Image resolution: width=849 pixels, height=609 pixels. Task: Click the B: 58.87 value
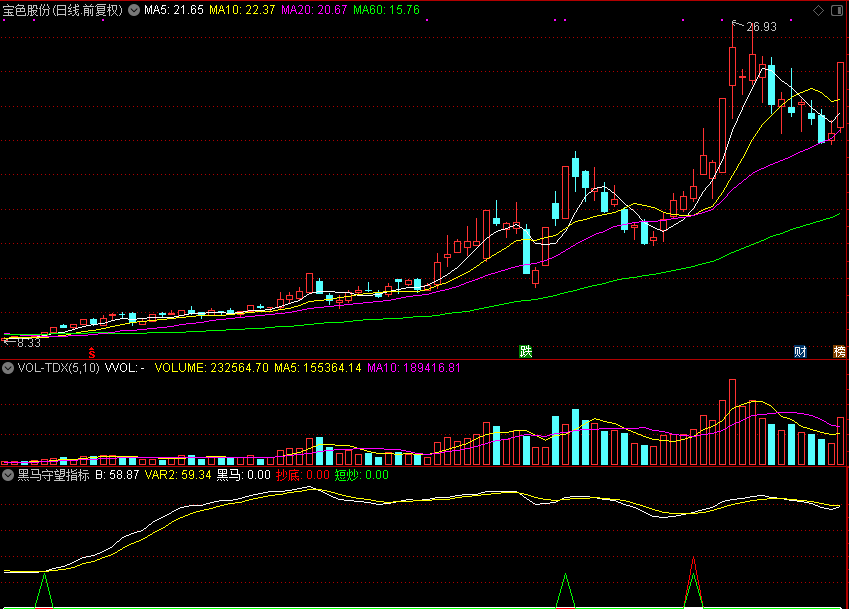117,475
